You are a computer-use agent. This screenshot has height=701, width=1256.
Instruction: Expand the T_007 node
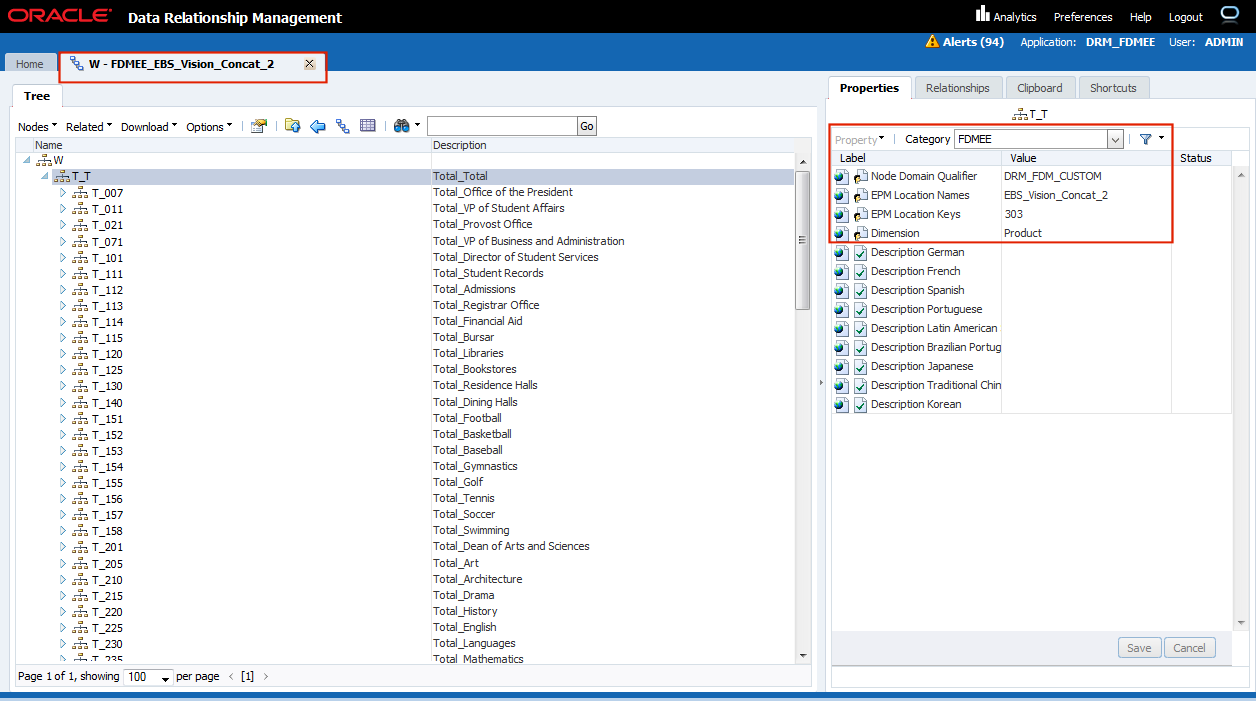click(63, 192)
